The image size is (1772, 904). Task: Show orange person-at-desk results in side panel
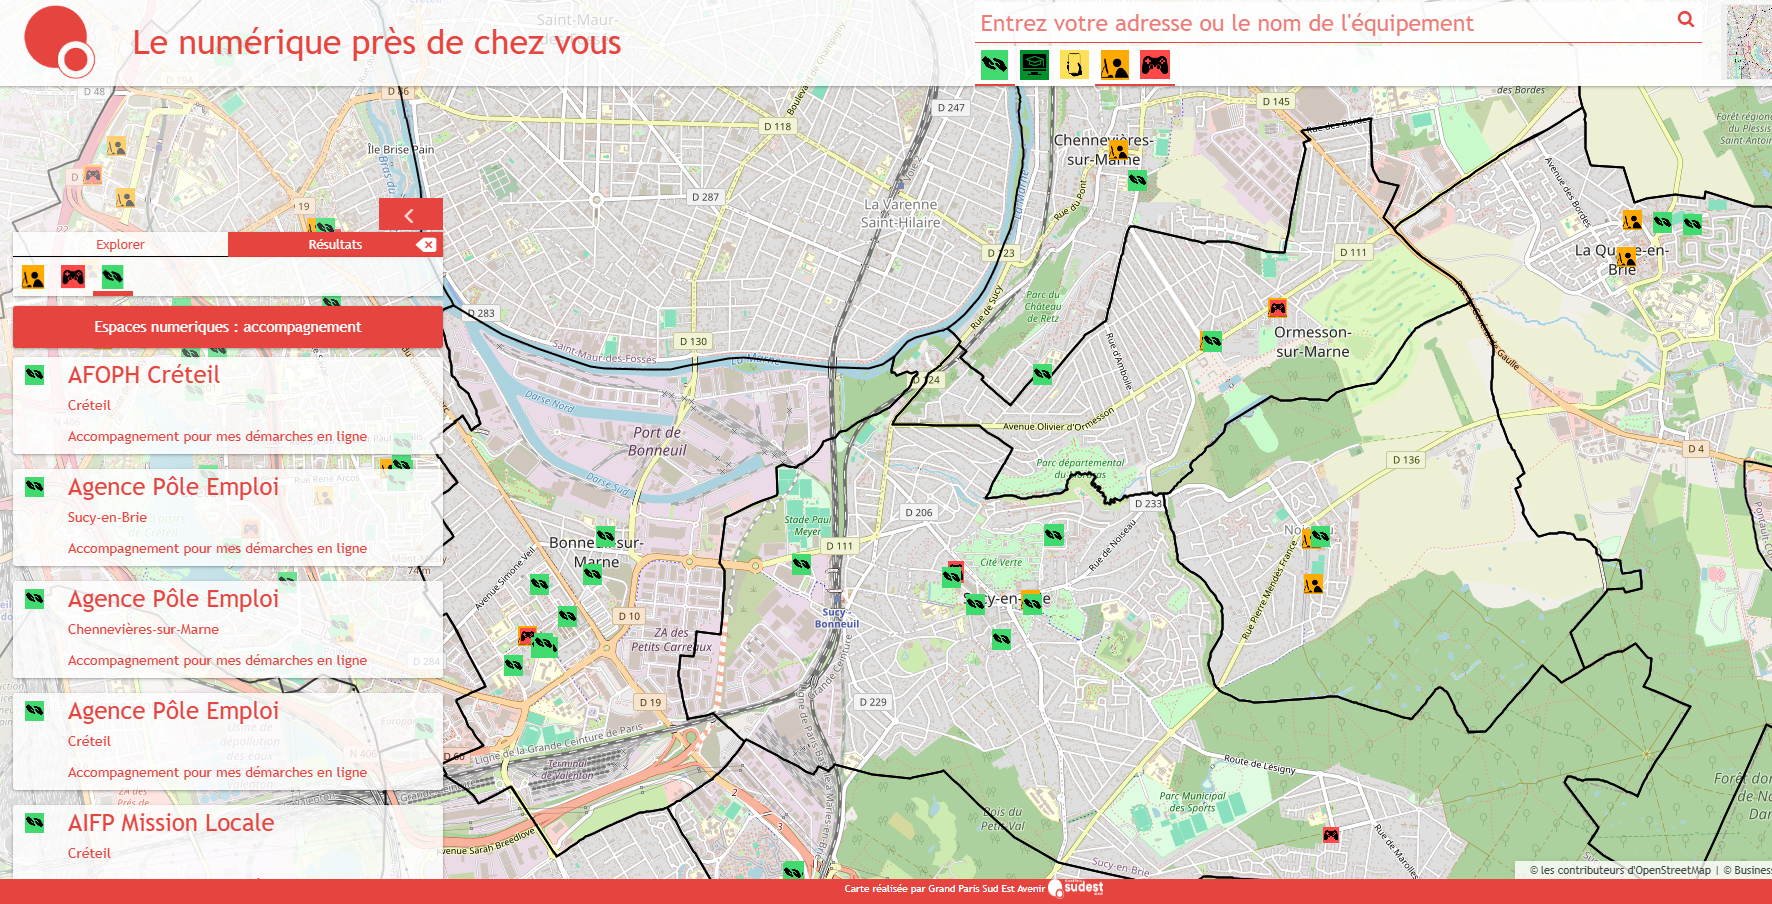click(33, 277)
